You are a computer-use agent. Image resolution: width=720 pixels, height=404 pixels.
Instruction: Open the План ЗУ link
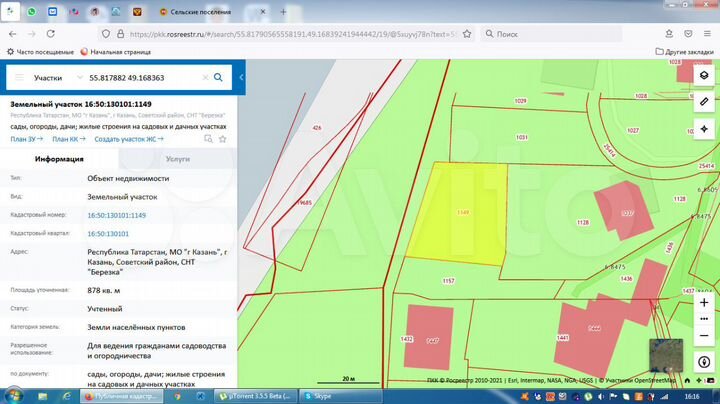[25, 139]
